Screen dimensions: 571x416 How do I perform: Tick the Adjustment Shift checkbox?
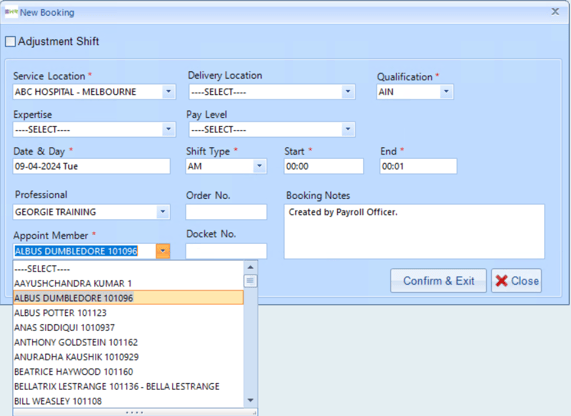[x=10, y=42]
